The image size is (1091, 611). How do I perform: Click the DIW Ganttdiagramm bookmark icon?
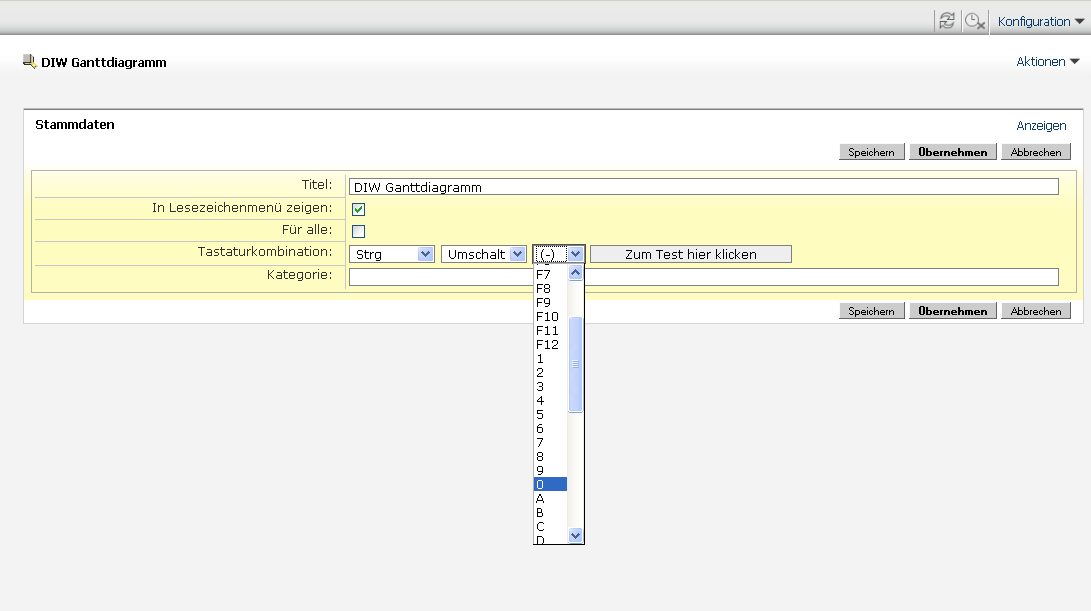tap(29, 62)
